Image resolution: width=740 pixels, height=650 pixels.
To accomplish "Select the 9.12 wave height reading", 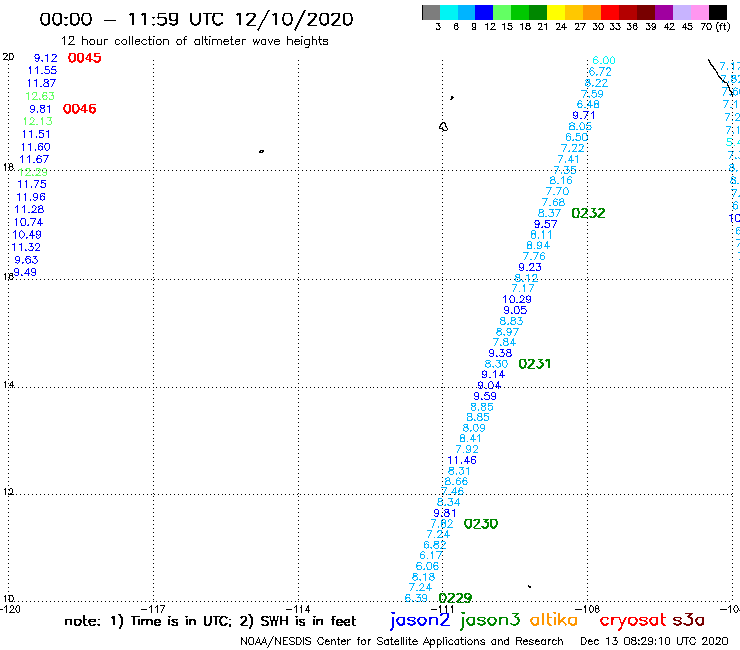I will [45, 58].
